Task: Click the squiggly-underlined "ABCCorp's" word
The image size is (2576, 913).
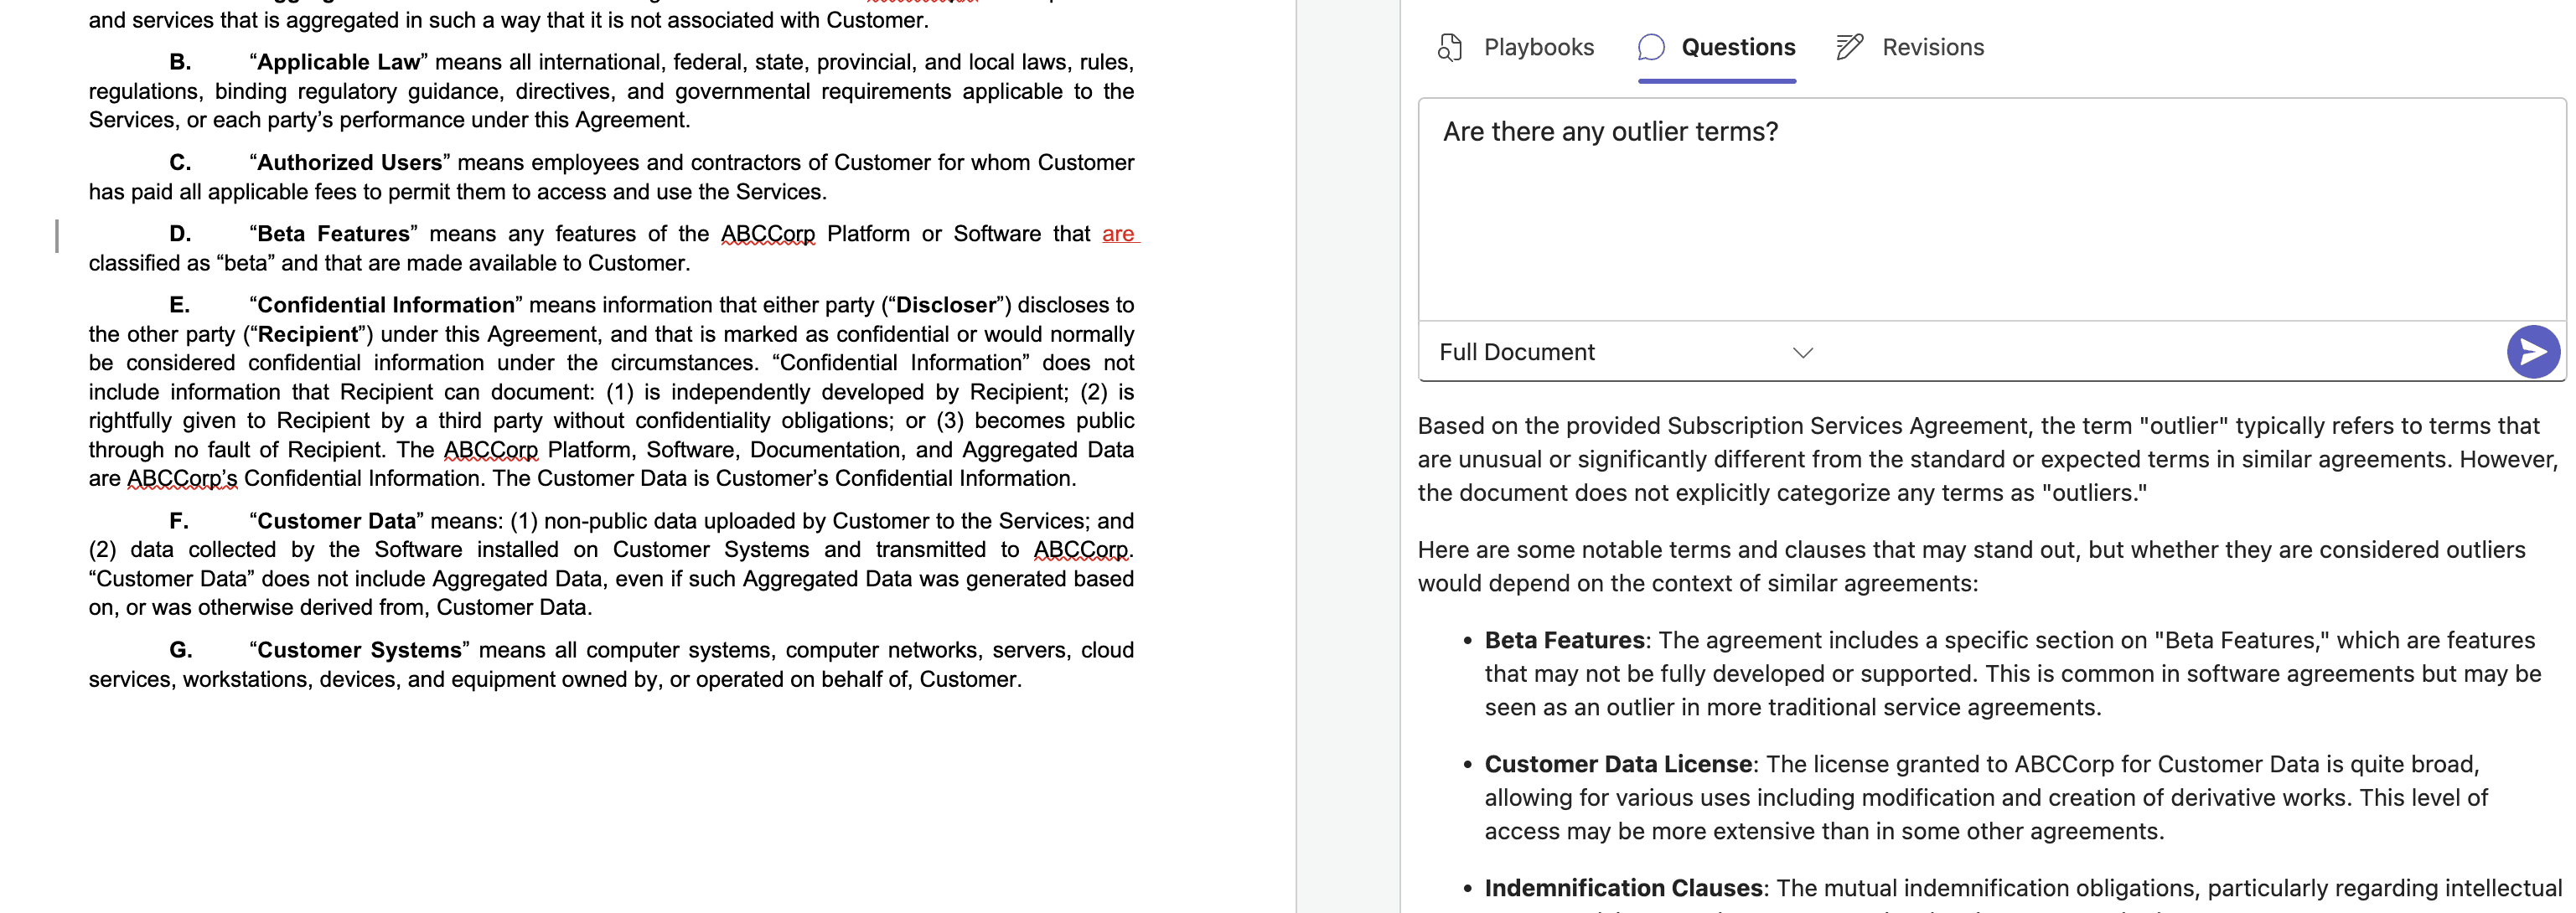Action: 182,479
